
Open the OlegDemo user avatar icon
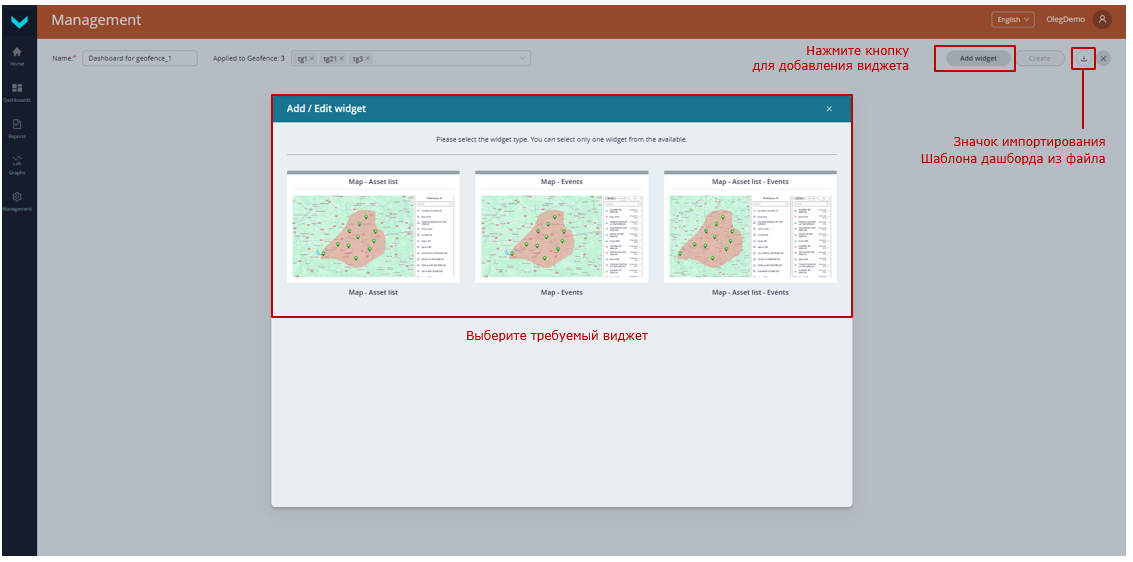tap(1102, 19)
